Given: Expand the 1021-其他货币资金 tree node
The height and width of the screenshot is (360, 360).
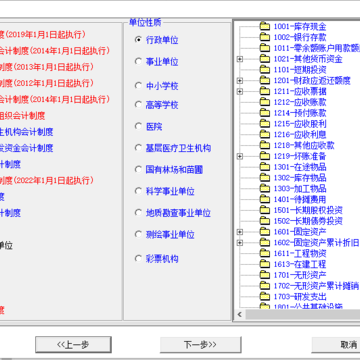Looking at the screenshot, I should coord(240,59).
